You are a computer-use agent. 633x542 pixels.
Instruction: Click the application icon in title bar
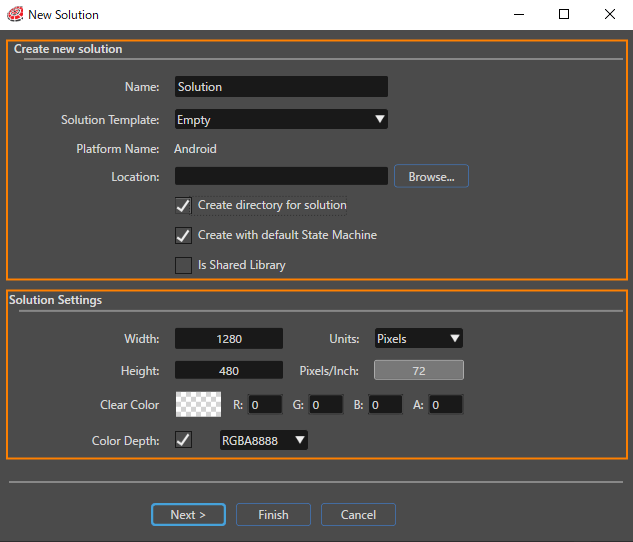(x=15, y=15)
